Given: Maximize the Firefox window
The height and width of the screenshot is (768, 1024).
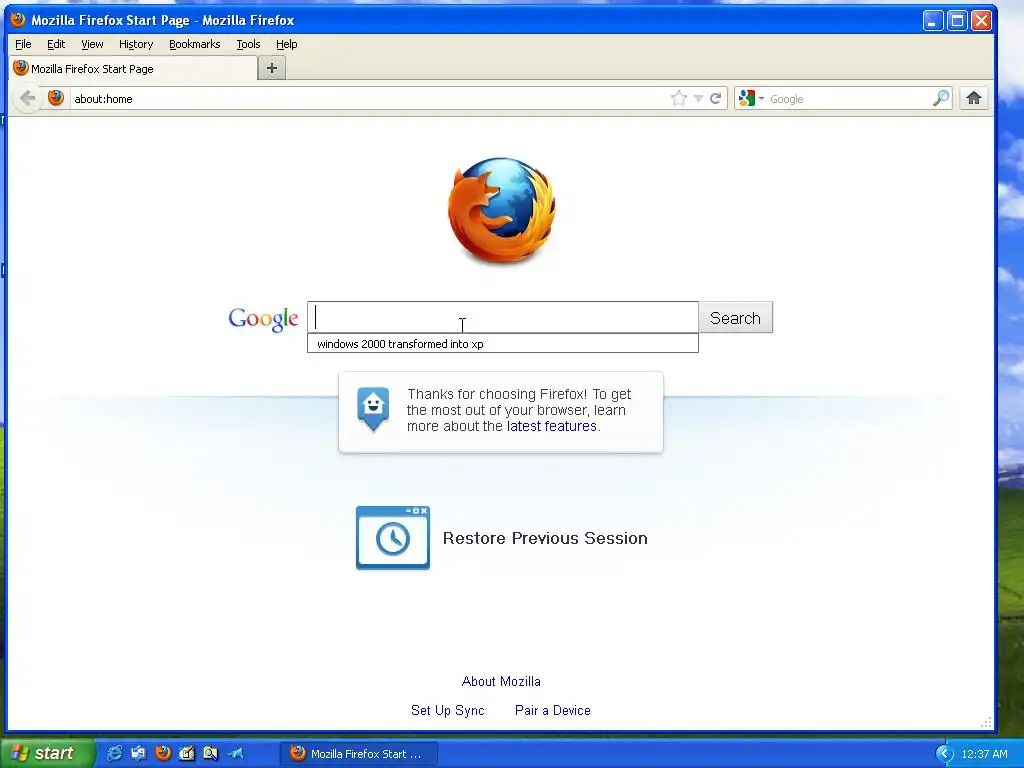Looking at the screenshot, I should (x=957, y=21).
